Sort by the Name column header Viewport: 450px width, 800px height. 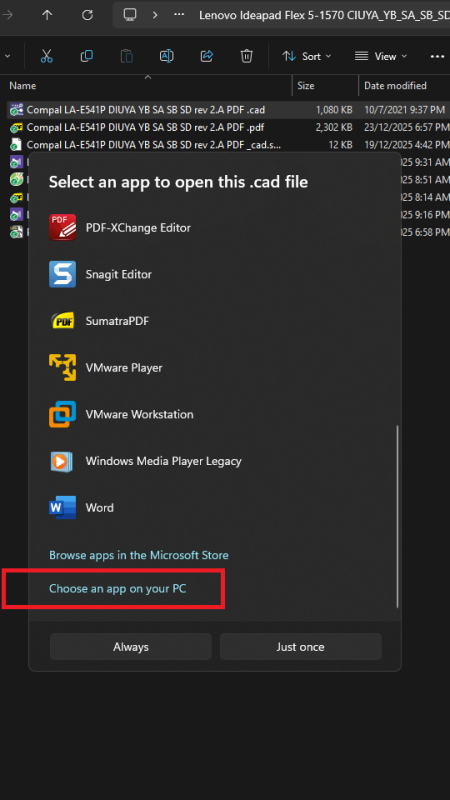[x=22, y=86]
